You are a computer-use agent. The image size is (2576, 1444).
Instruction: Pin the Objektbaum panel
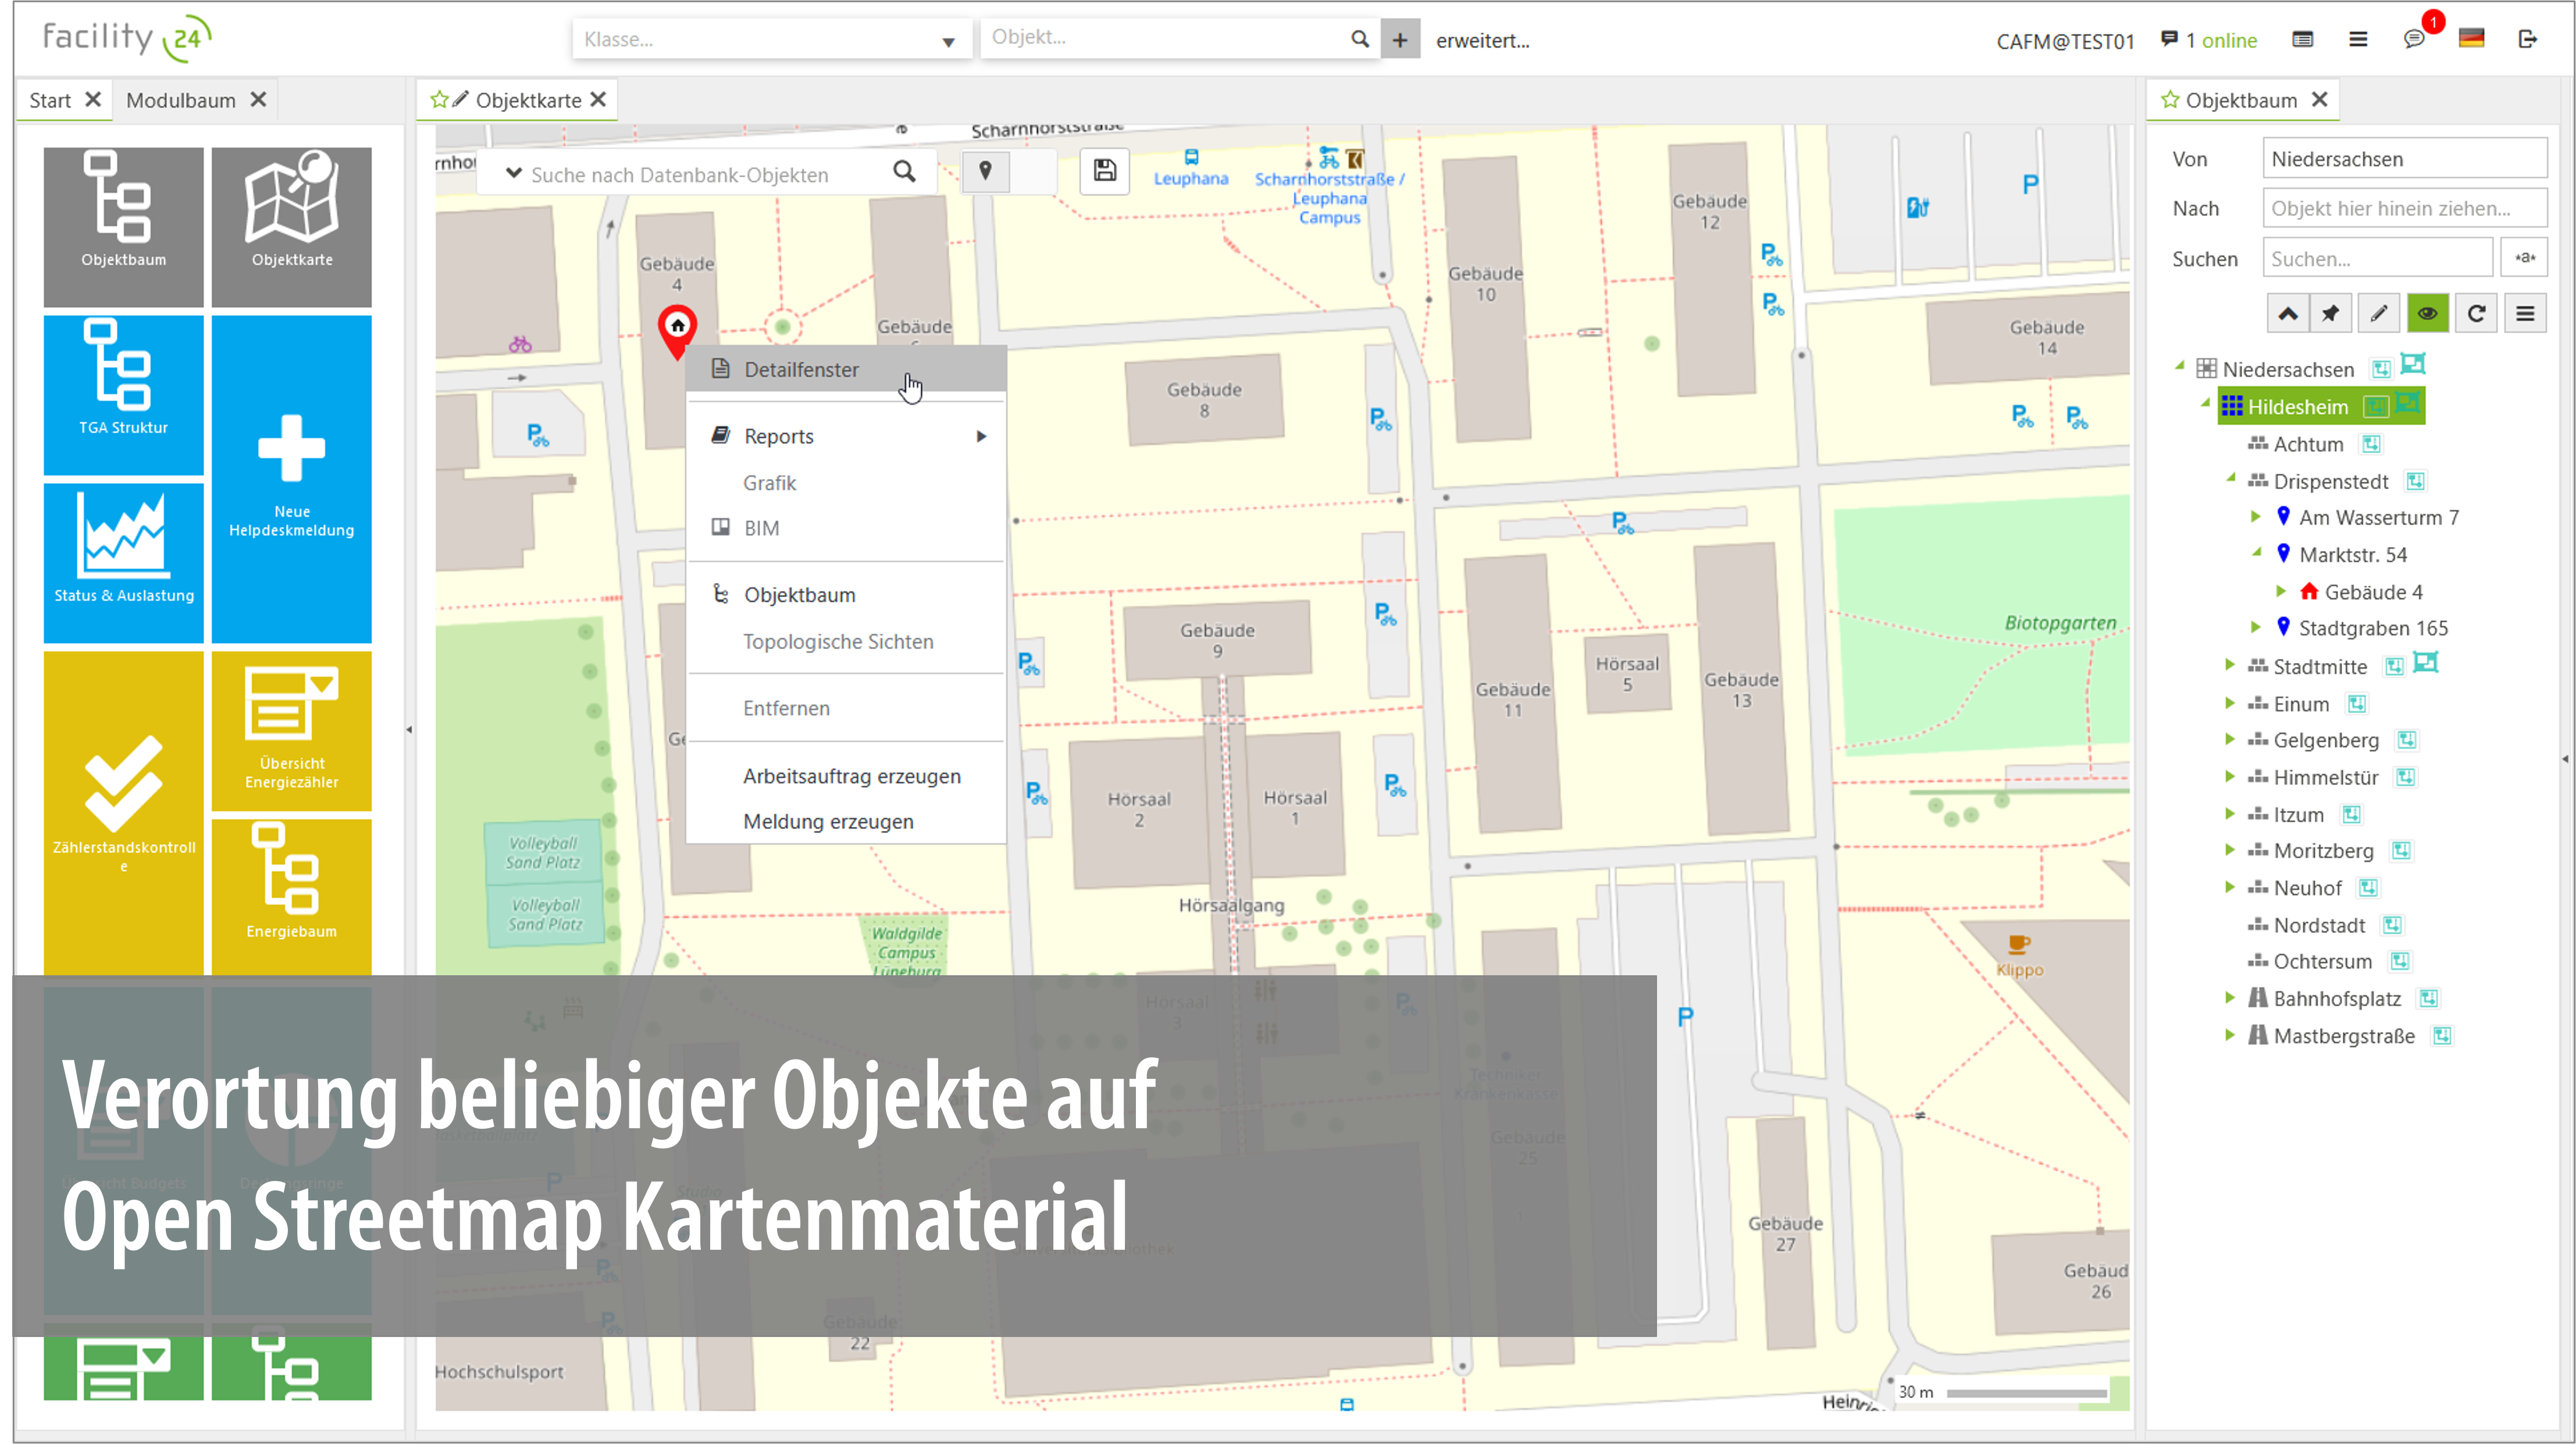click(2331, 313)
